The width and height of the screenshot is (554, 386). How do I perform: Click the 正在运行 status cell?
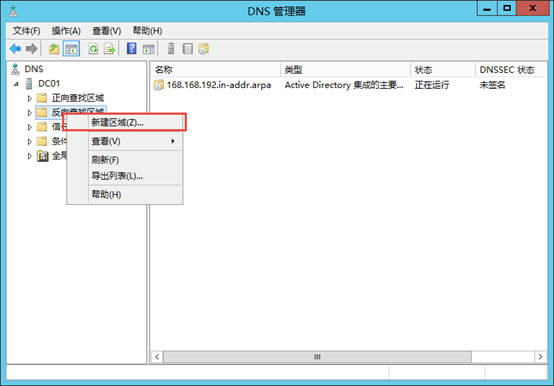pyautogui.click(x=432, y=85)
